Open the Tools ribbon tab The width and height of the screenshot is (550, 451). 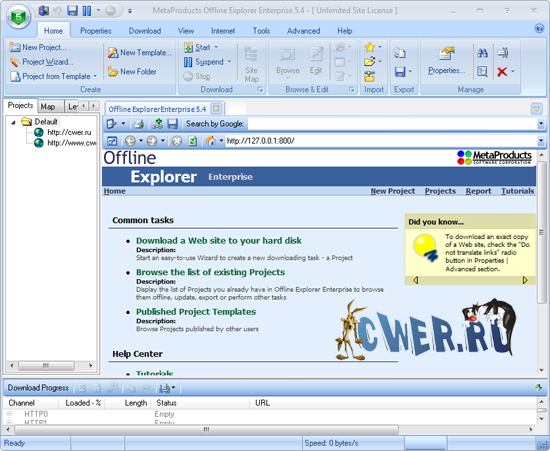tap(261, 31)
